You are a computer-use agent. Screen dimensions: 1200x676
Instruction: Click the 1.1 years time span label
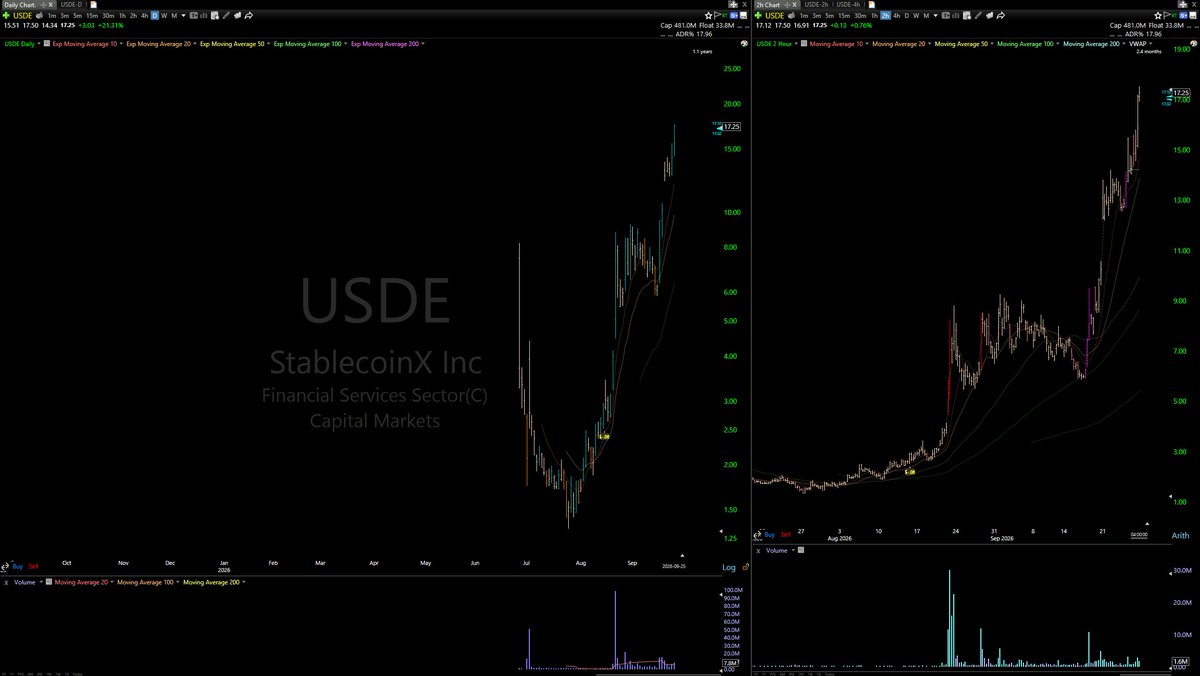click(702, 52)
